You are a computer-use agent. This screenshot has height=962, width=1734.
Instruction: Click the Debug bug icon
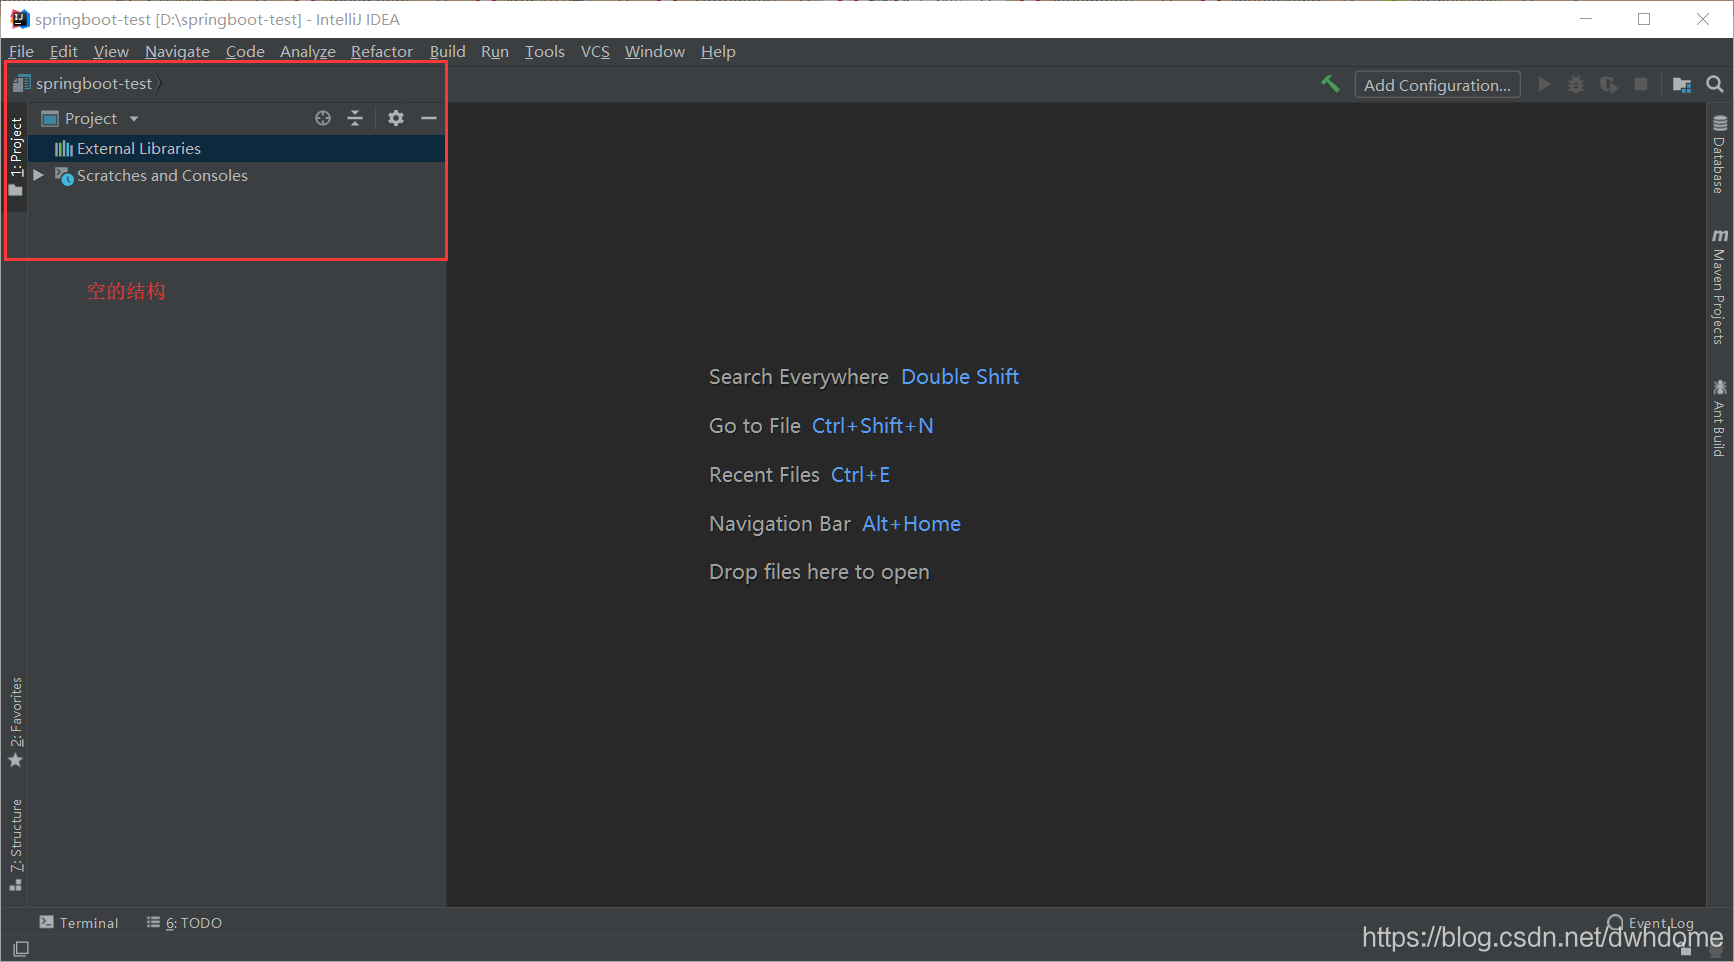pyautogui.click(x=1576, y=85)
